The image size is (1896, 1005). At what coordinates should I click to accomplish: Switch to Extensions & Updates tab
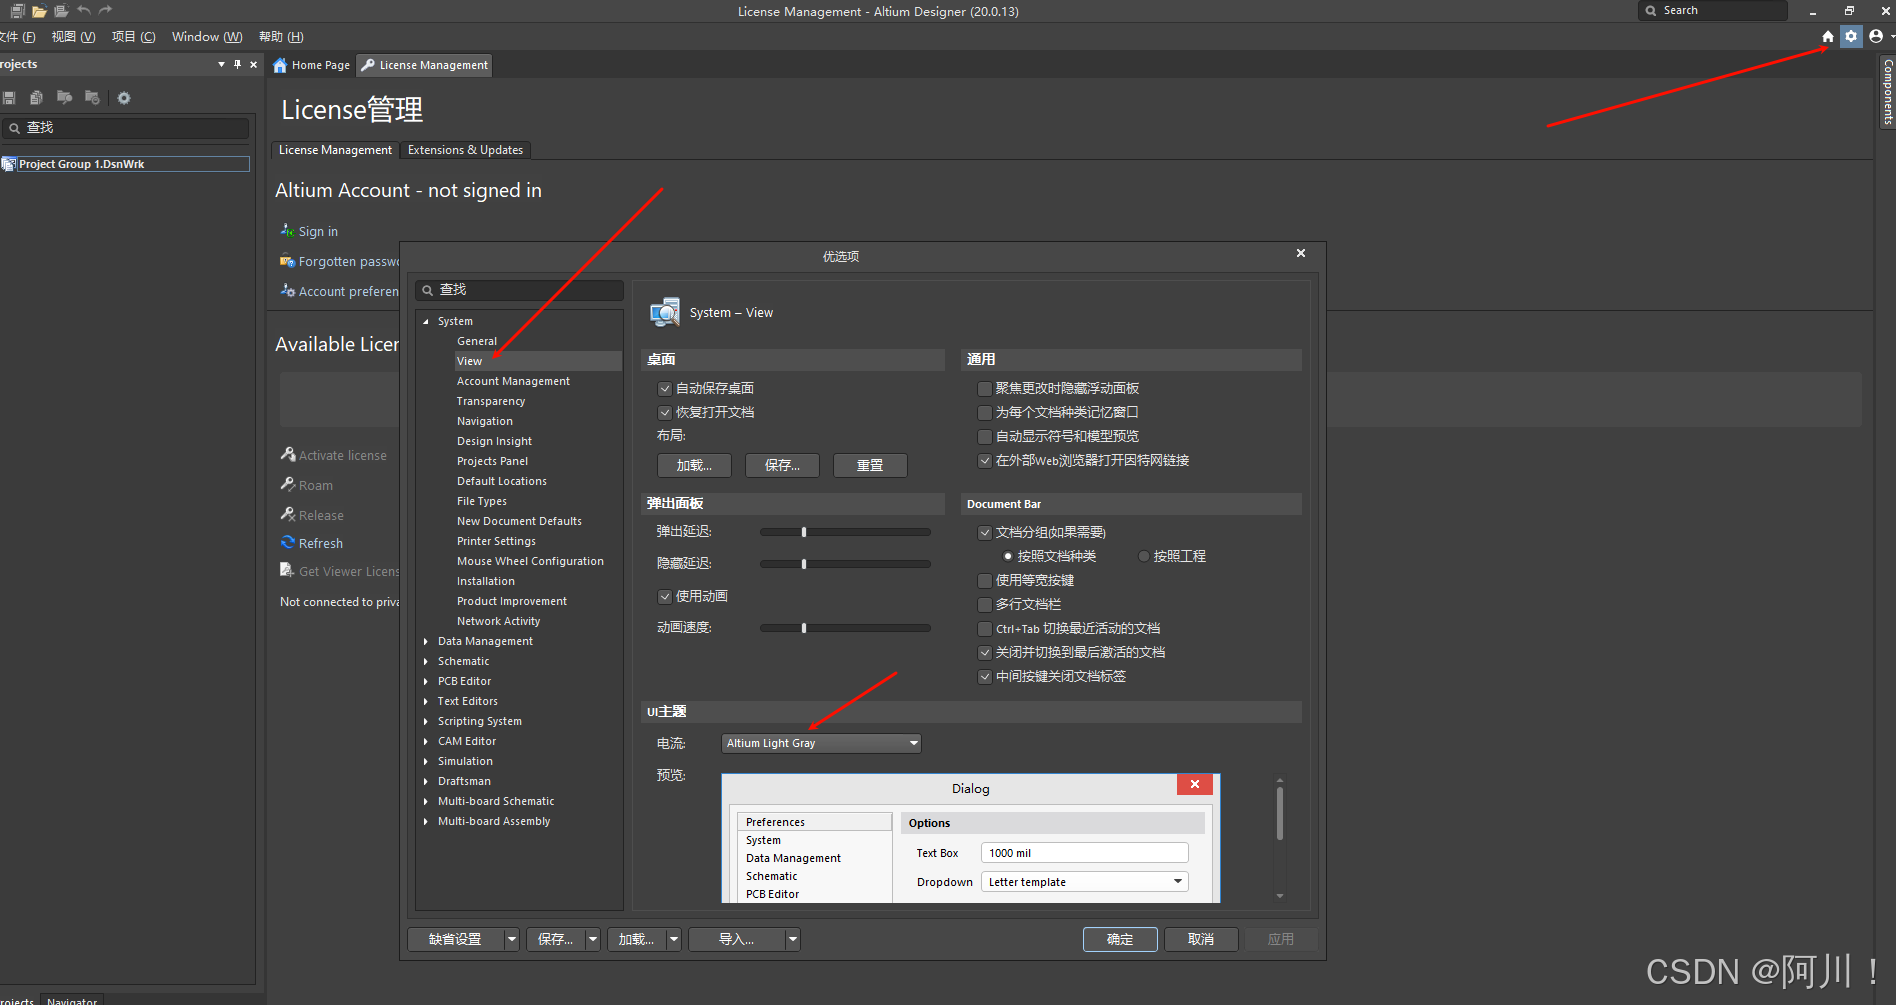[x=465, y=150]
